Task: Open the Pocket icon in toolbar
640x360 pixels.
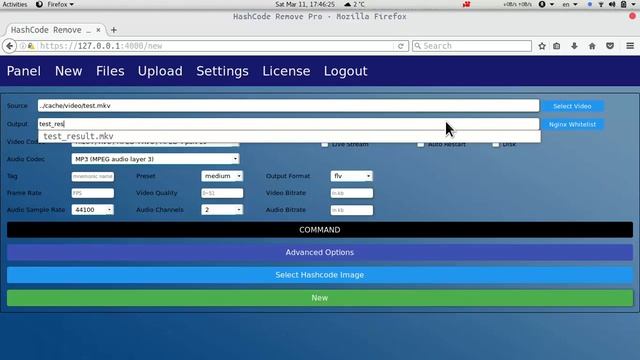Action: point(610,46)
